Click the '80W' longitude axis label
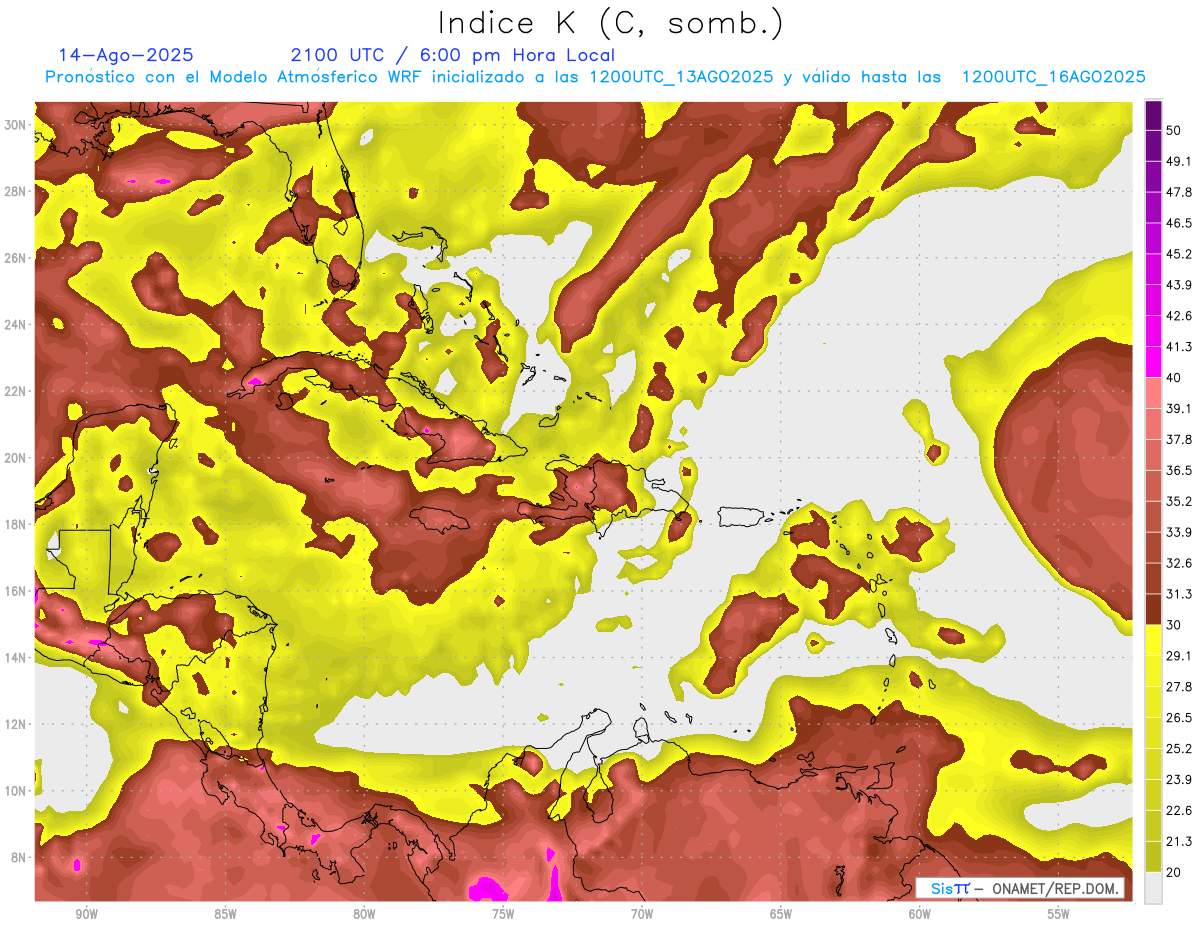This screenshot has height=927, width=1200. point(364,914)
